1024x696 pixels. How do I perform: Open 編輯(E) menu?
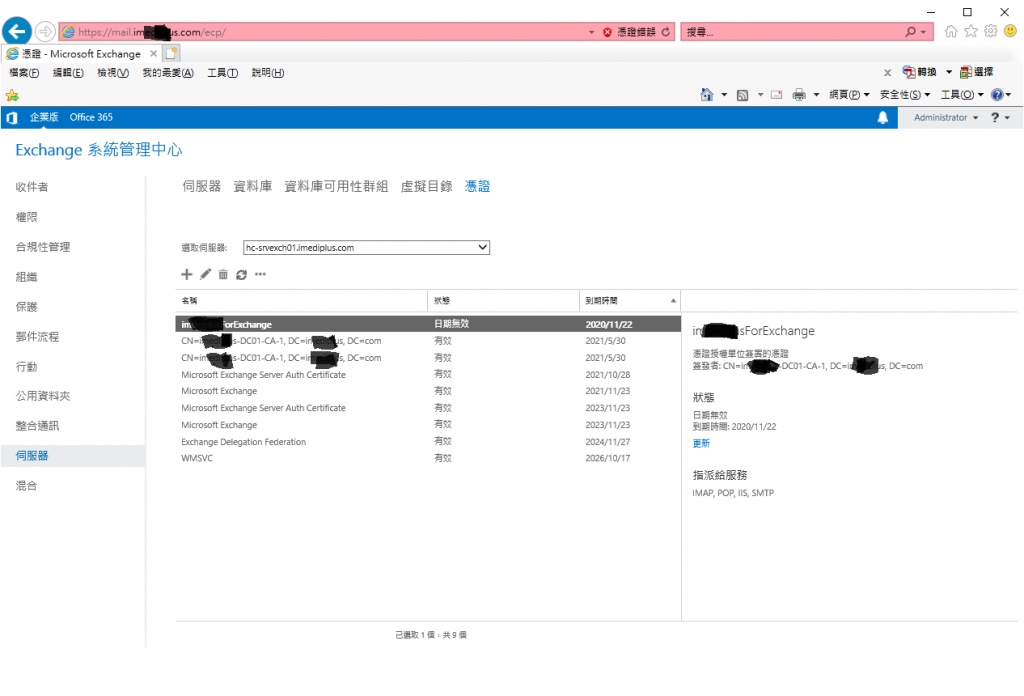(x=68, y=72)
